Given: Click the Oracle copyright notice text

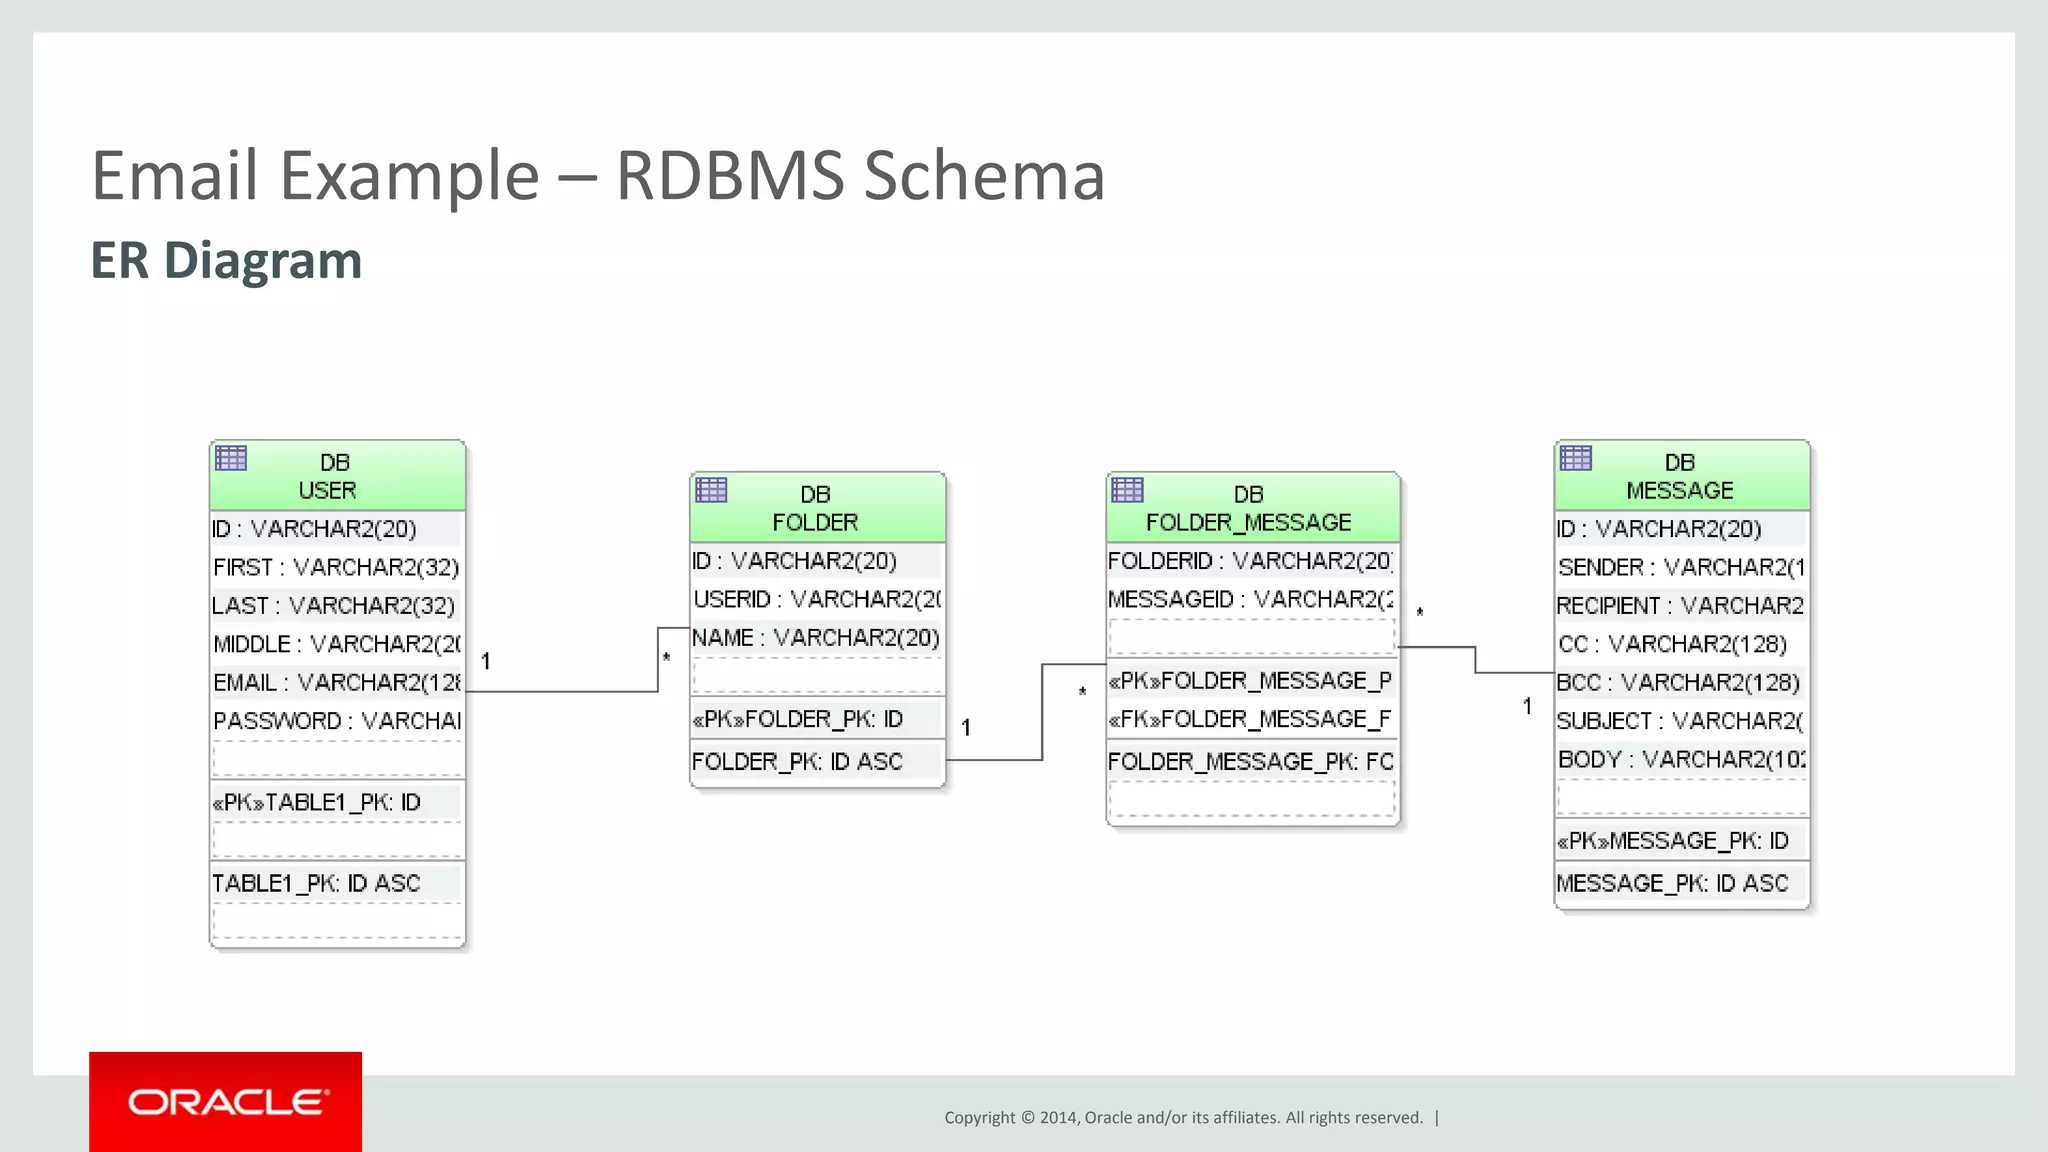Looking at the screenshot, I should tap(1183, 1118).
